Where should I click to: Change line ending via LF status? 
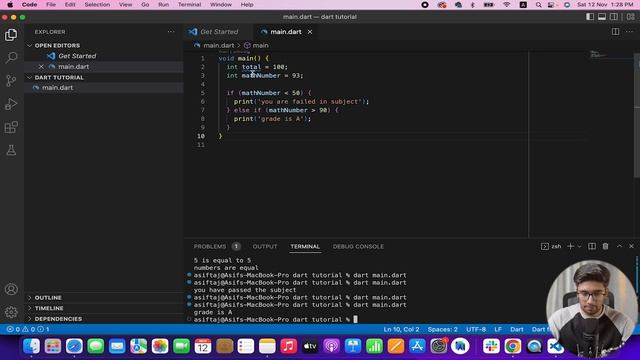[498, 329]
